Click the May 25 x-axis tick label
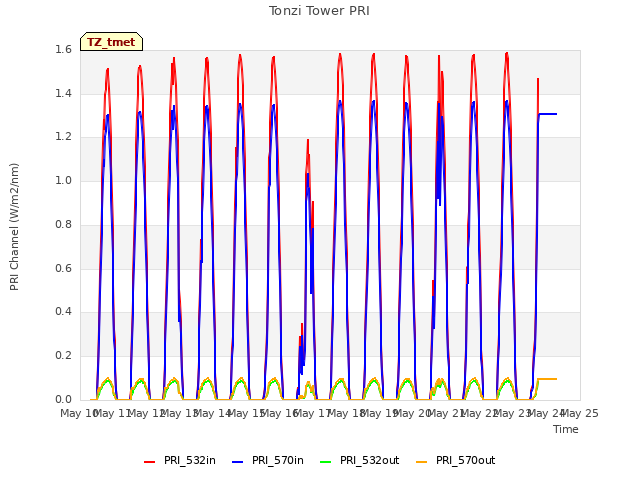 [580, 413]
